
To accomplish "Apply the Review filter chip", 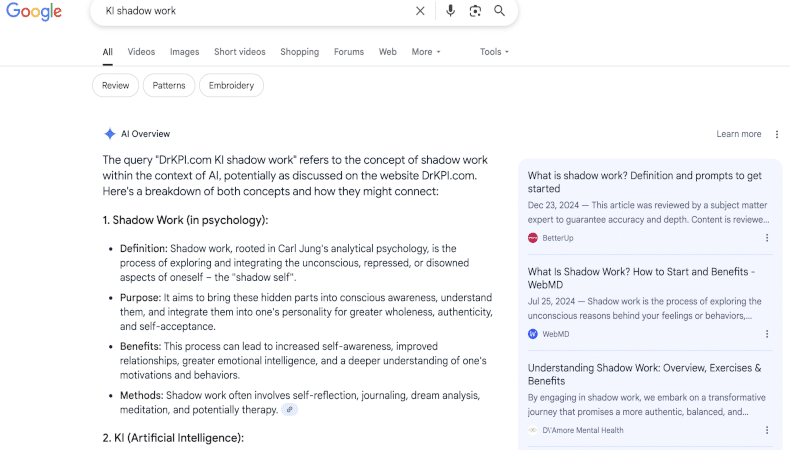I will 115,85.
